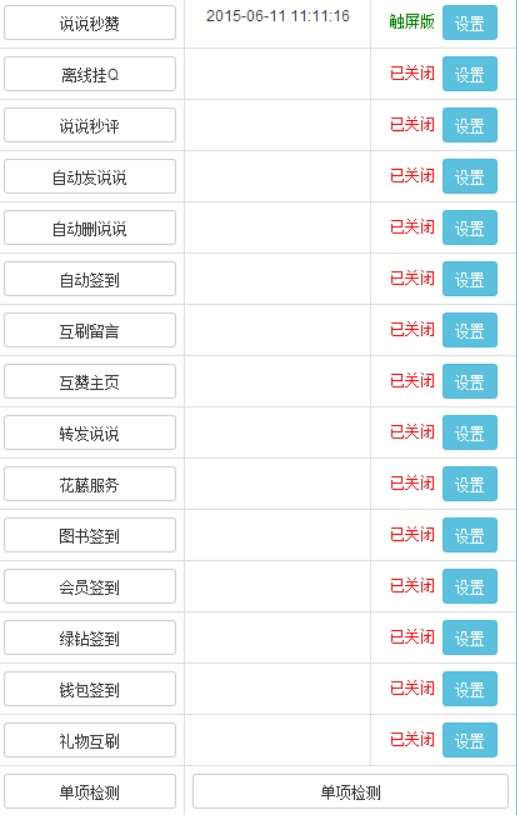517x815 pixels.
Task: Click the 离线挂Q button
Action: pos(89,74)
